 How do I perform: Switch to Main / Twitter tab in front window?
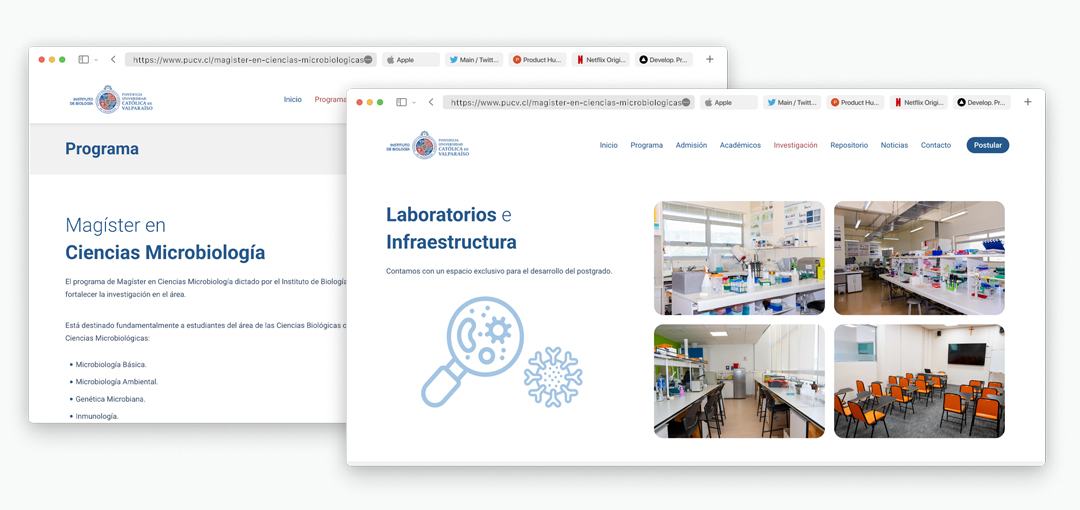792,102
